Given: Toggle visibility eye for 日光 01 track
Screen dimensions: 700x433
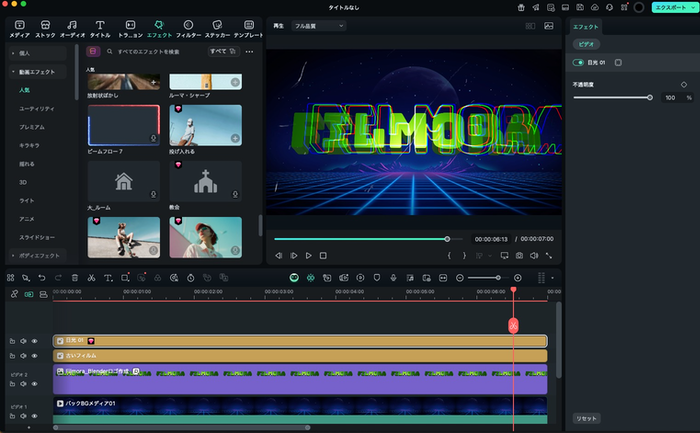Looking at the screenshot, I should (35, 341).
